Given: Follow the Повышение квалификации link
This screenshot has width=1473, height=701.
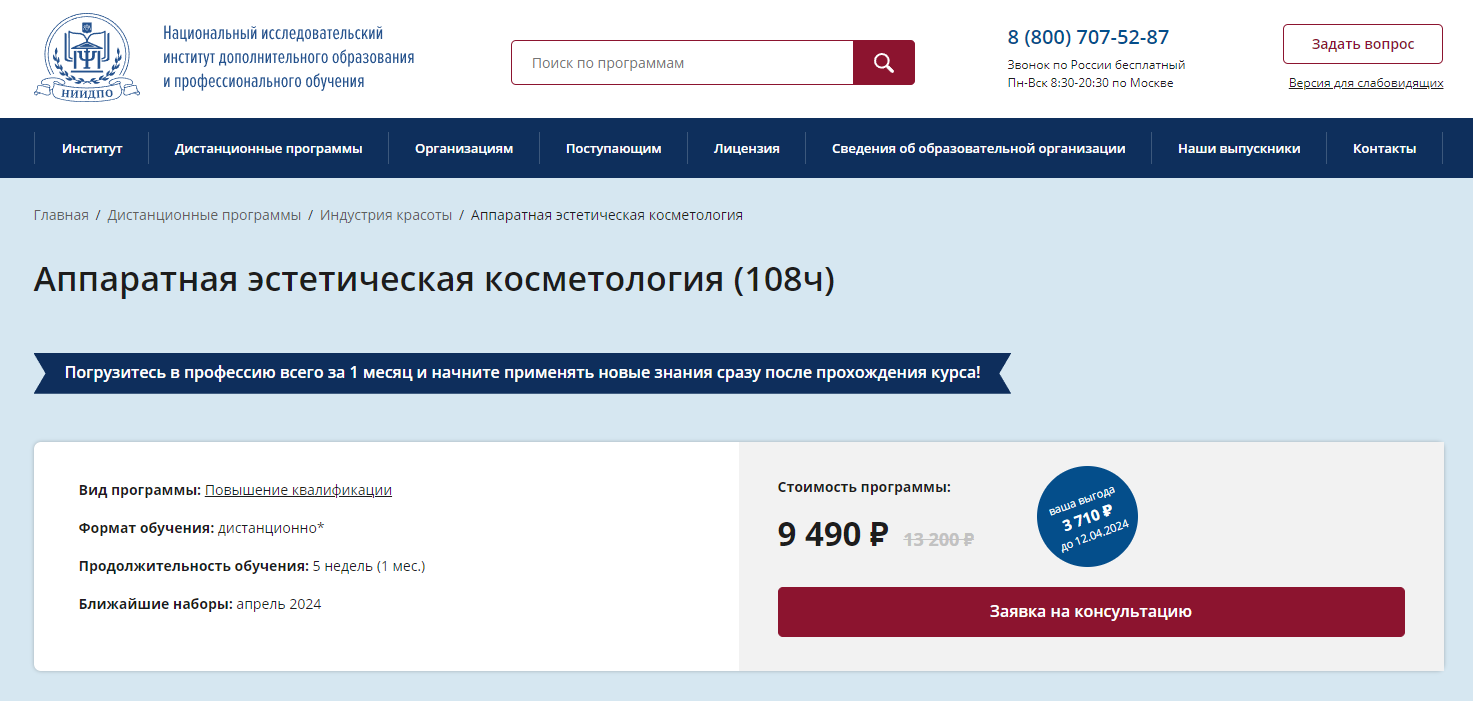Looking at the screenshot, I should [298, 490].
